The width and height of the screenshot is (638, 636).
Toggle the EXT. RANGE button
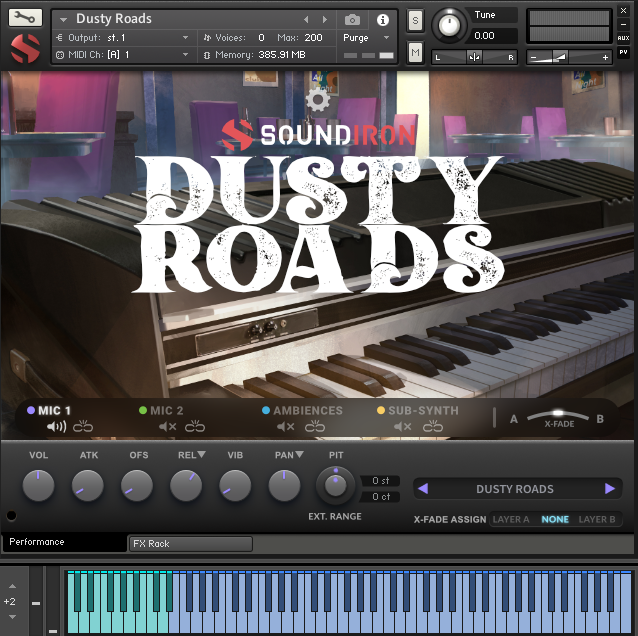pyautogui.click(x=335, y=516)
